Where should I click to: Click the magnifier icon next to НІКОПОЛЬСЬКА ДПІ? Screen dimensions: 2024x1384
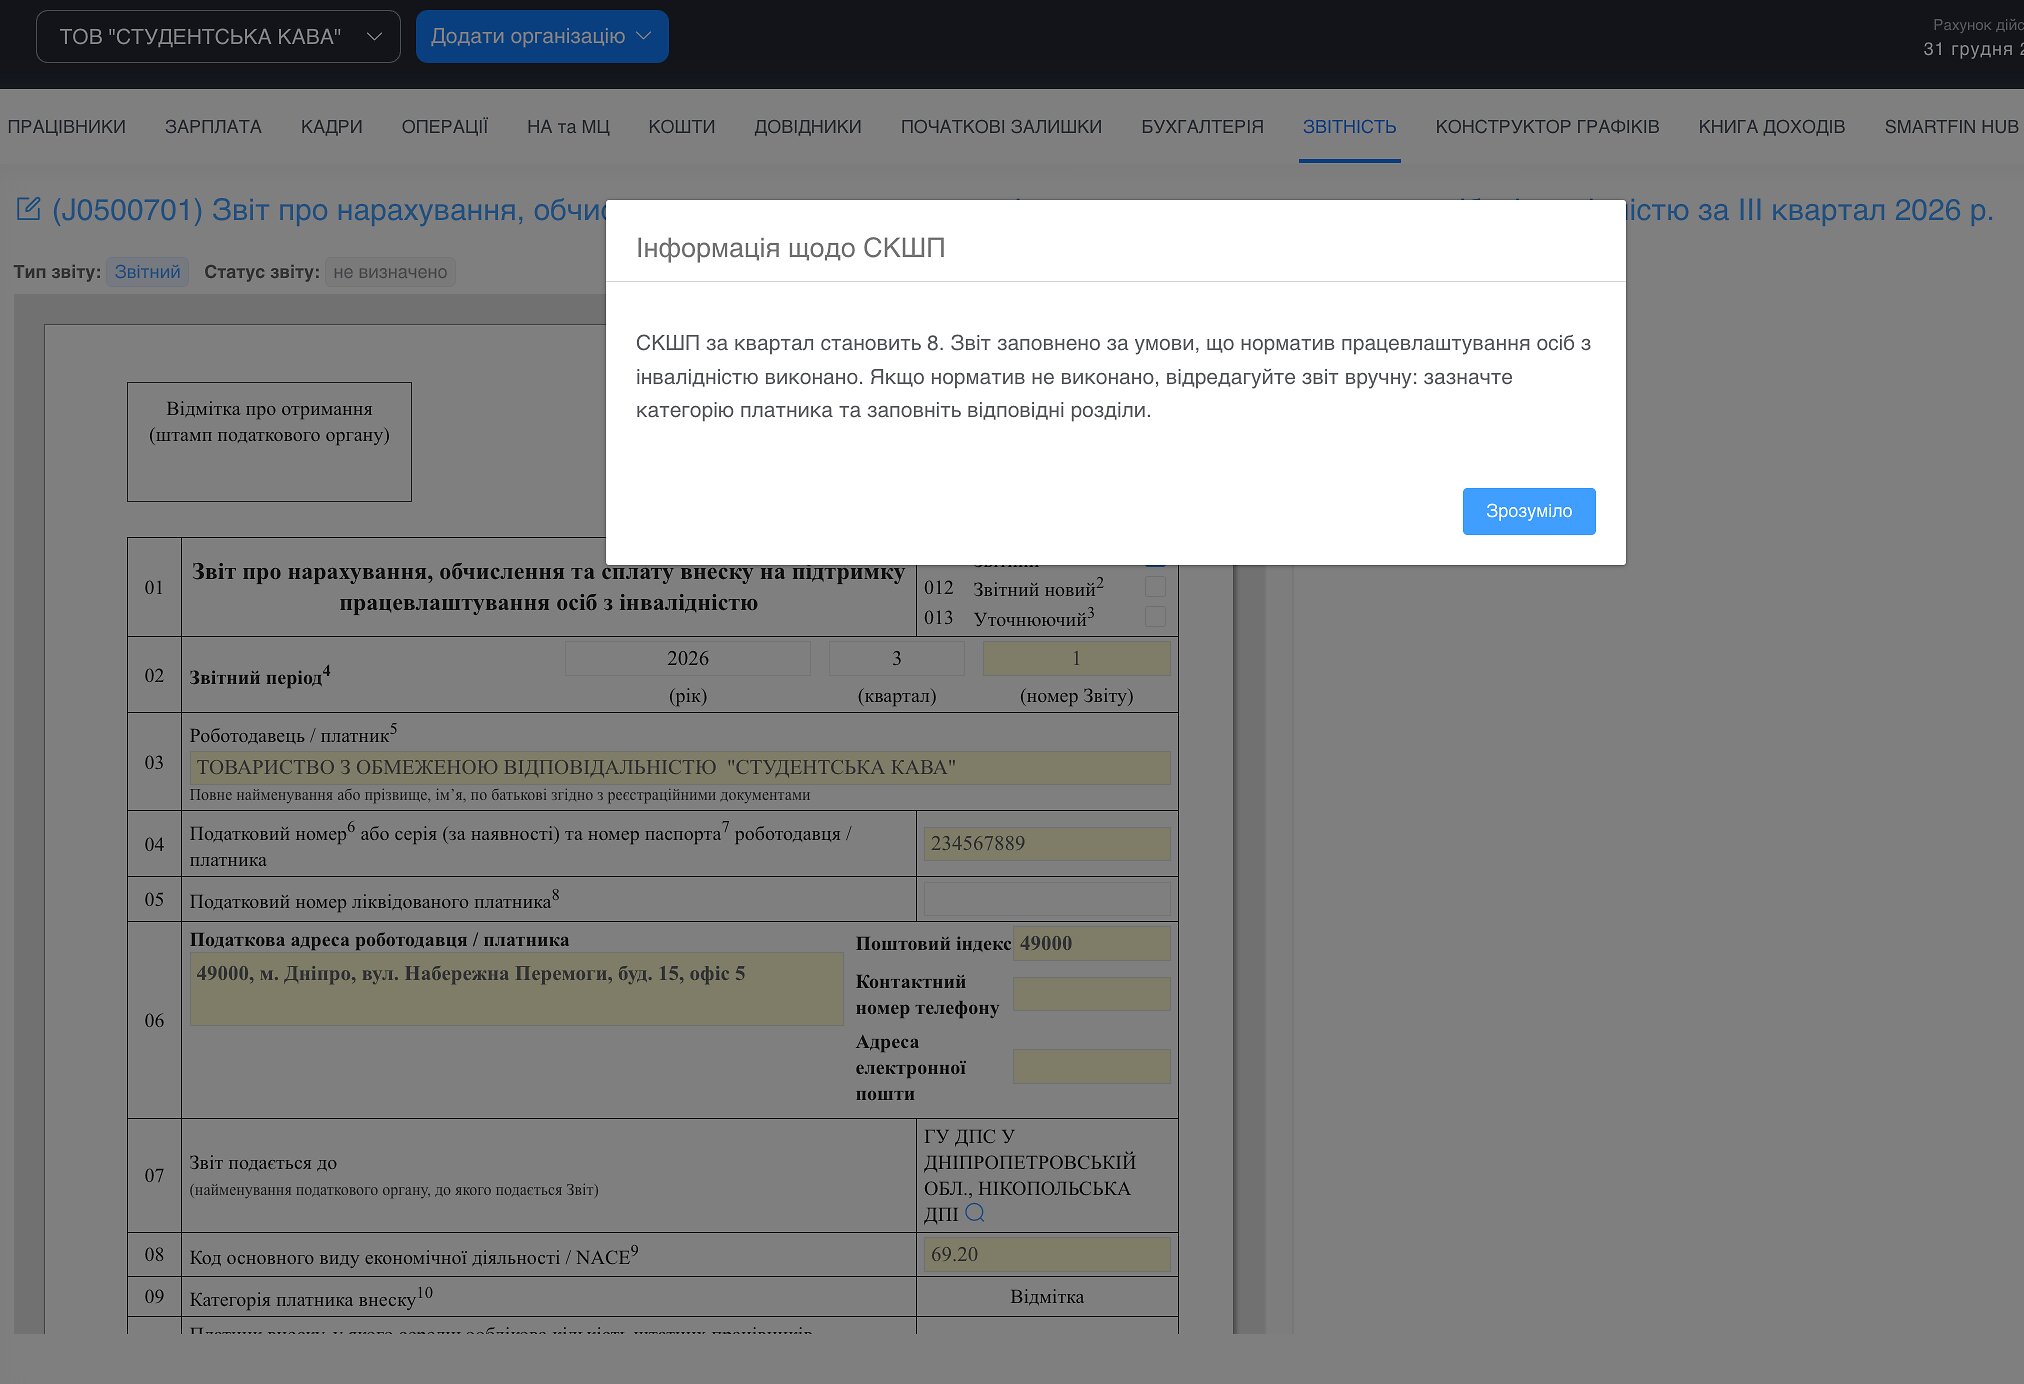click(x=975, y=1213)
